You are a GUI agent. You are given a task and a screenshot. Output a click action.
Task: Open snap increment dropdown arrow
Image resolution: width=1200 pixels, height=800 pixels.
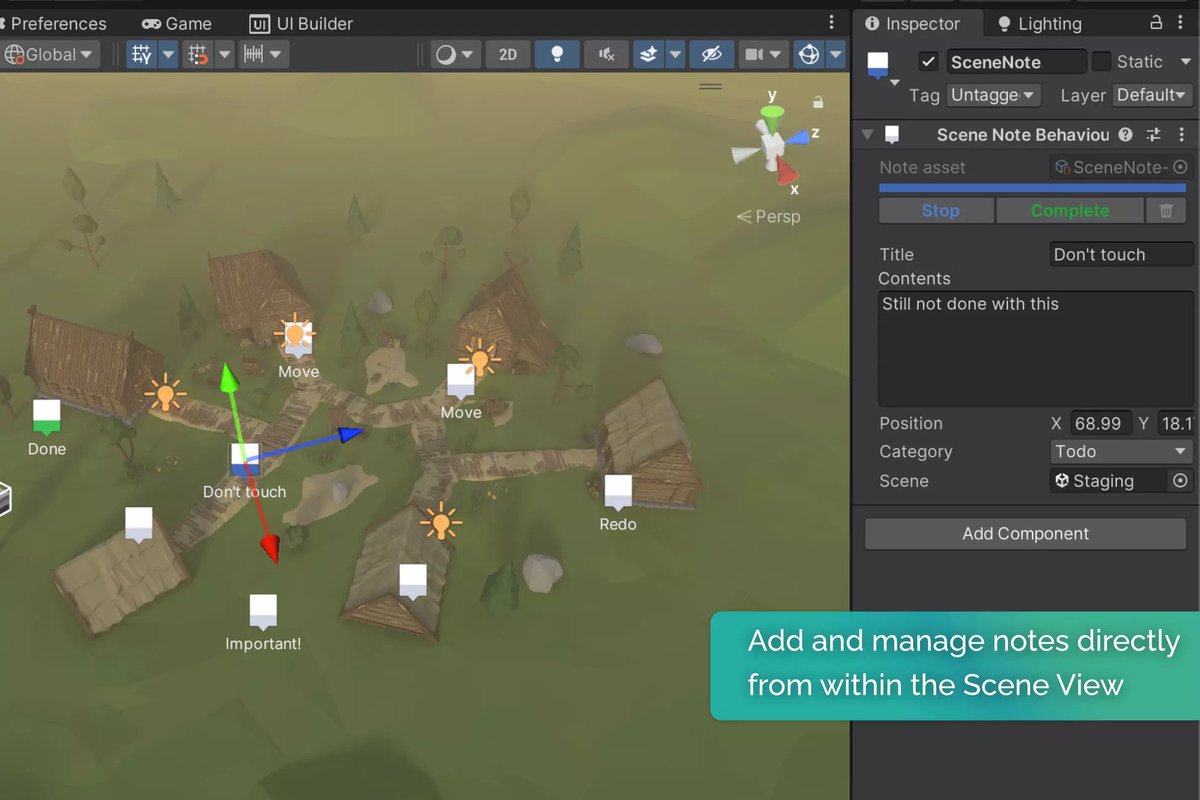(224, 54)
